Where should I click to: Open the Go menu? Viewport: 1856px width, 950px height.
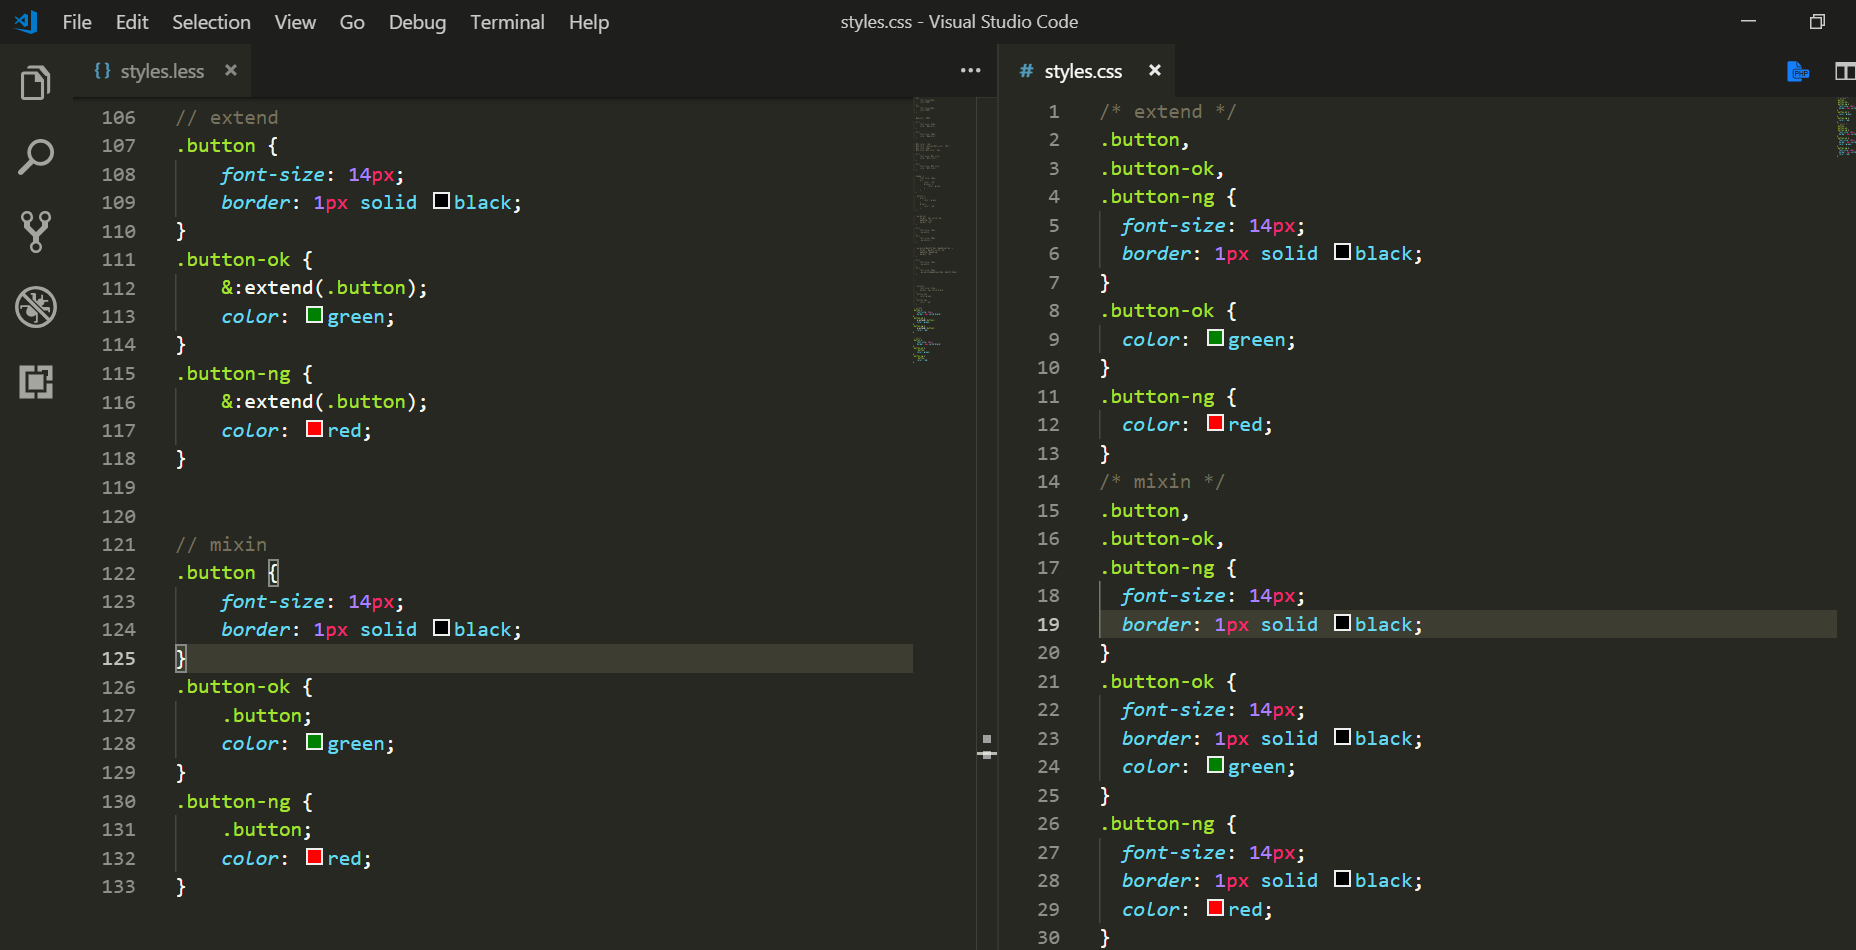point(352,22)
